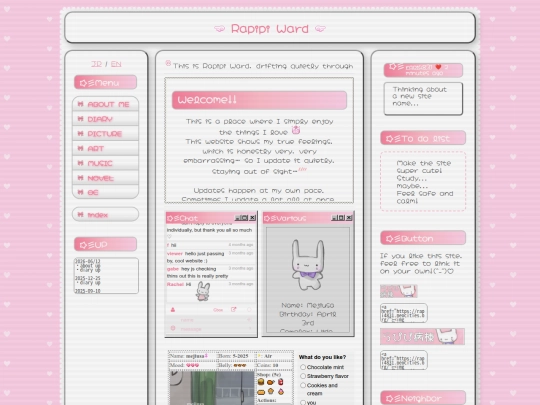Switch language to EN
Screen dimensions: 540x405
click(116, 64)
